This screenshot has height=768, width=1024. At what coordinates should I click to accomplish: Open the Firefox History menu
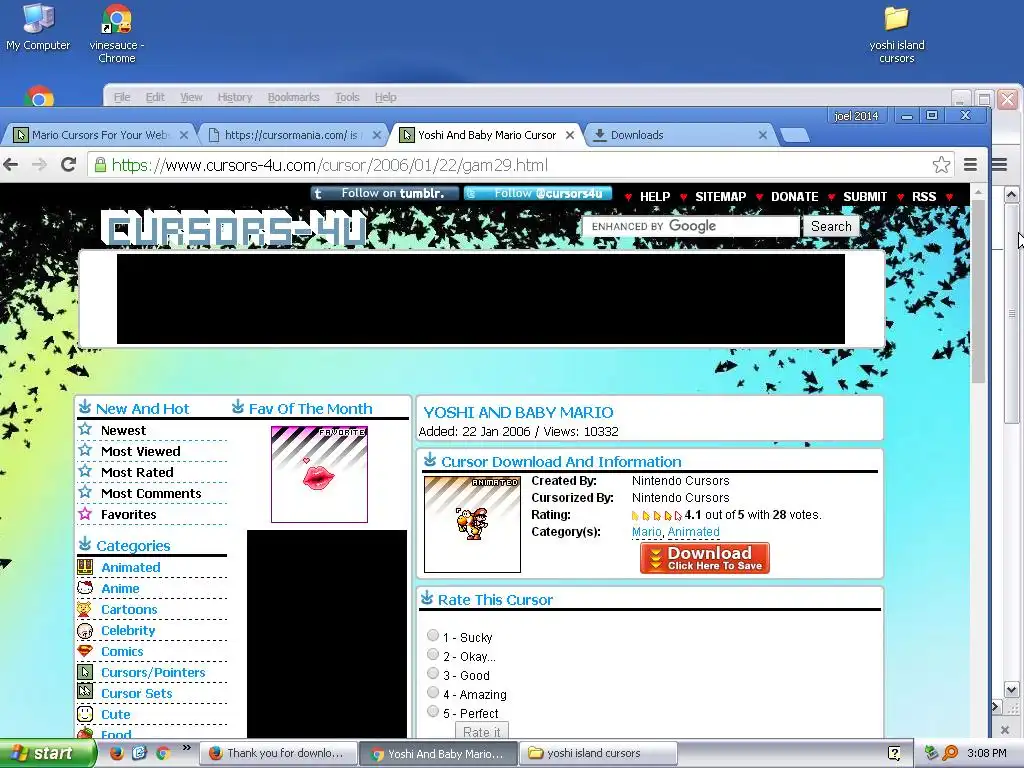(x=234, y=97)
